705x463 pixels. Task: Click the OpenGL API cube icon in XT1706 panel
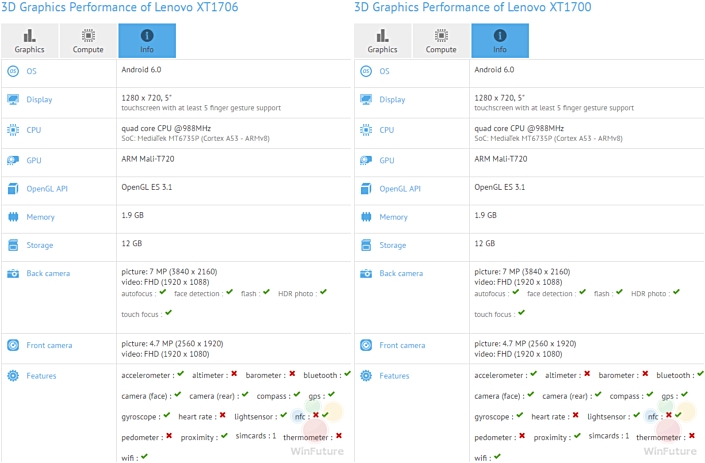tap(13, 189)
